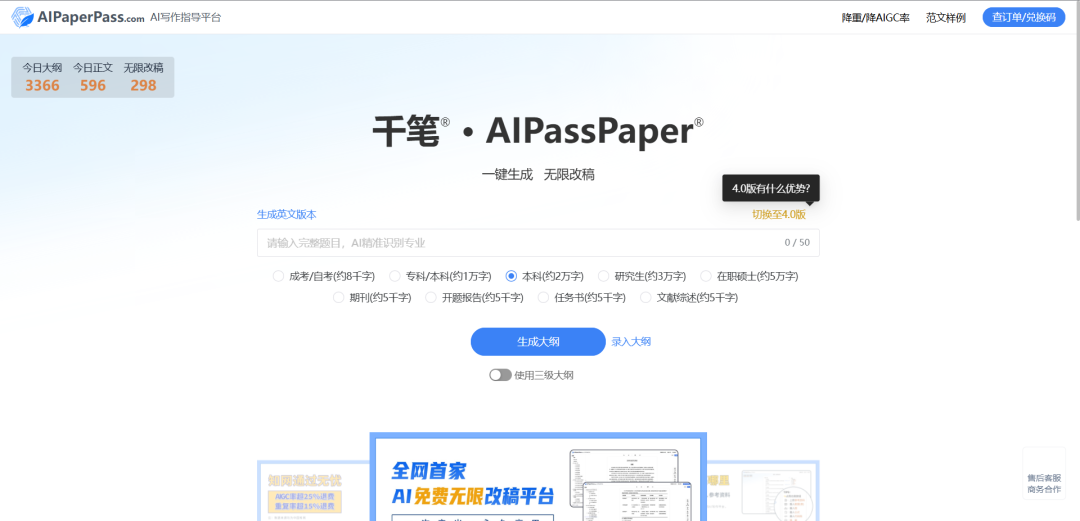
Task: Toggle 使用三级大纲 switch
Action: tap(500, 375)
